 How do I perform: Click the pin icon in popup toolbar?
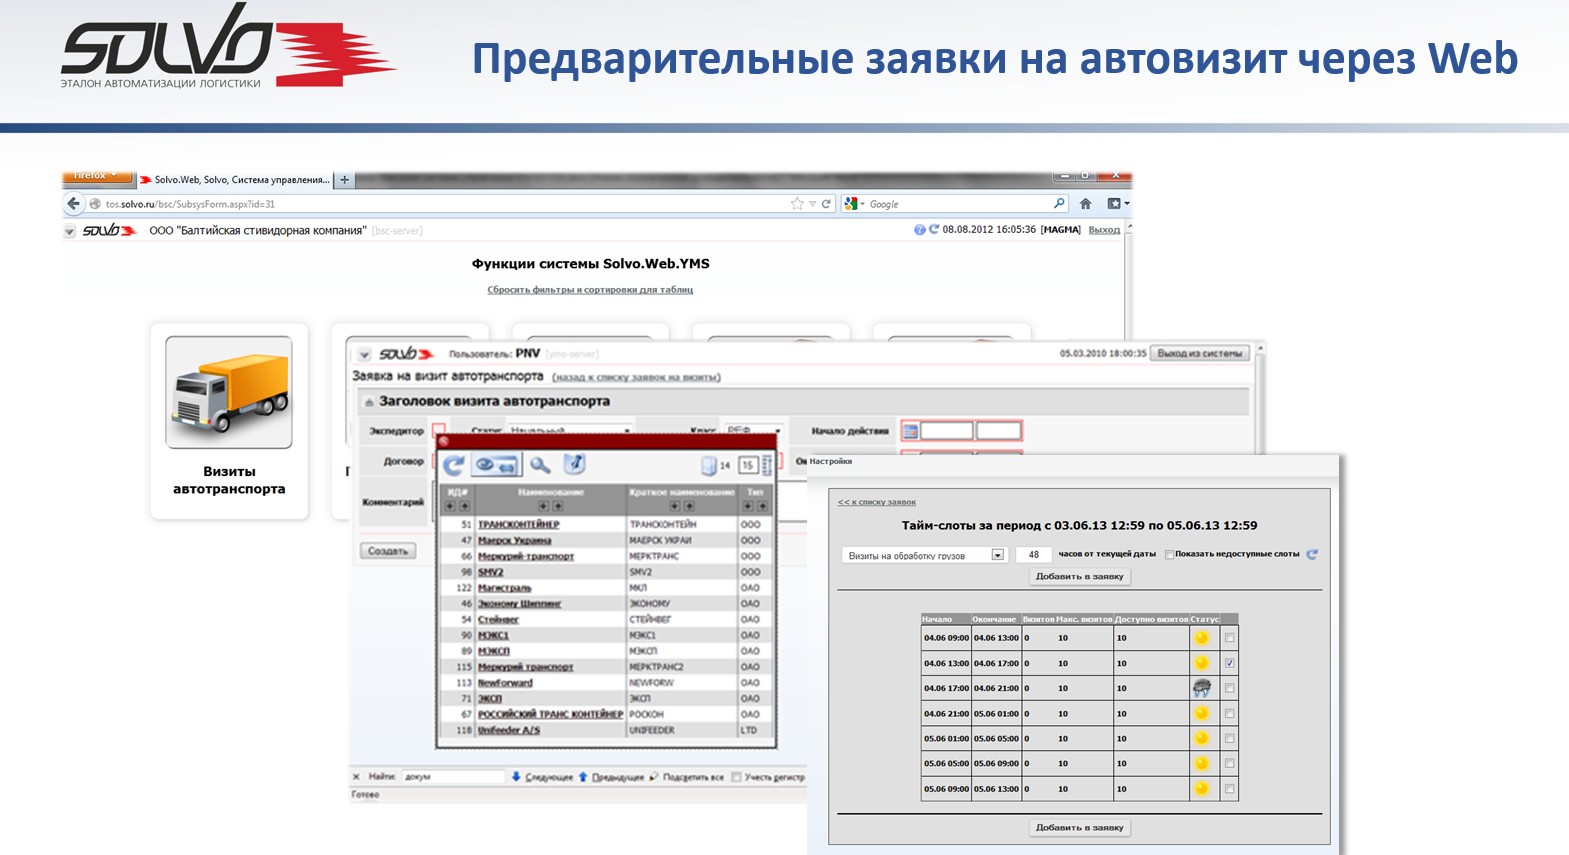point(574,464)
